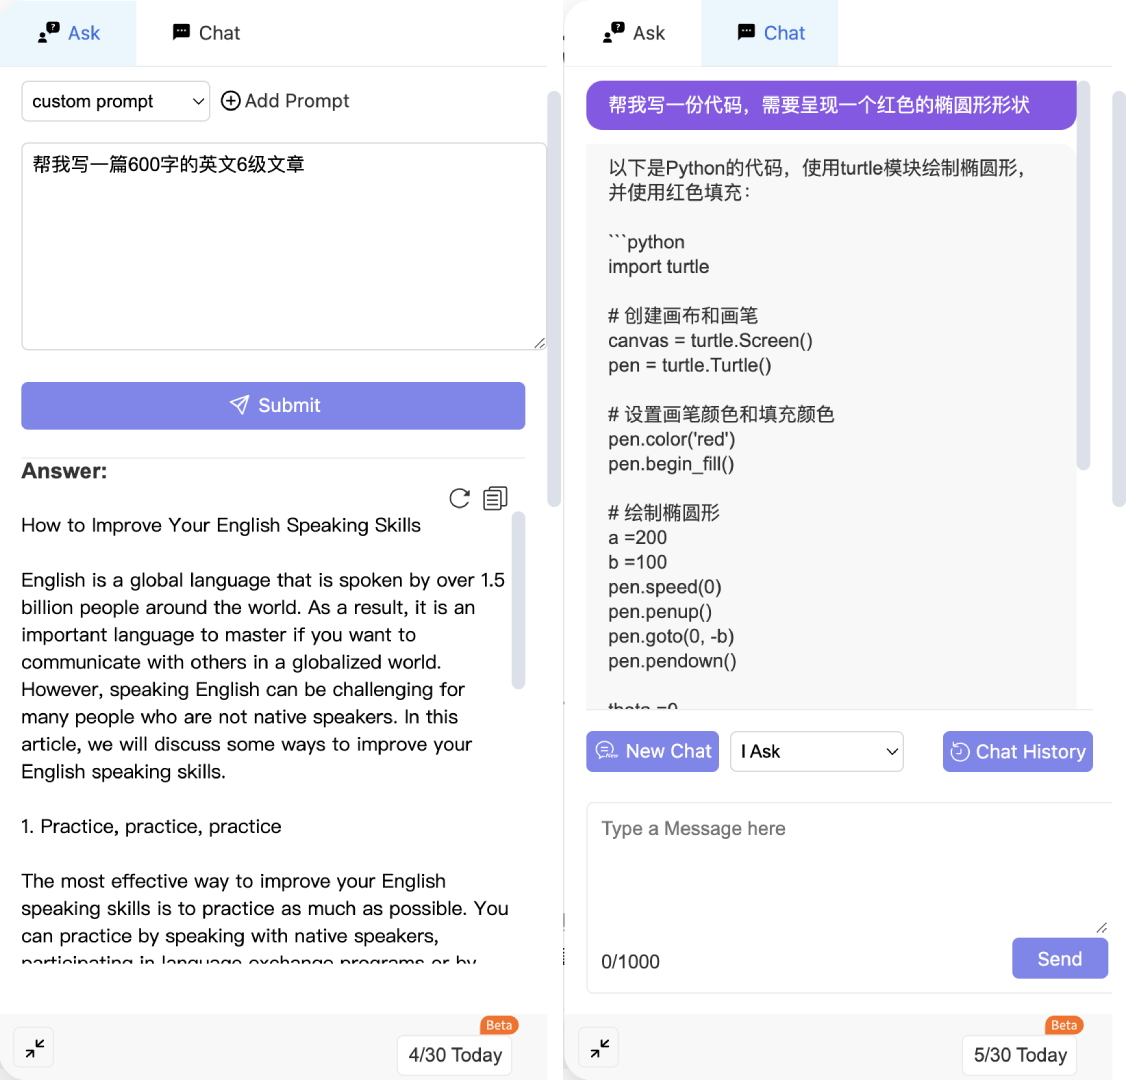The image size is (1126, 1080).
Task: Click the 5/30 Today usage counter
Action: click(1020, 1055)
